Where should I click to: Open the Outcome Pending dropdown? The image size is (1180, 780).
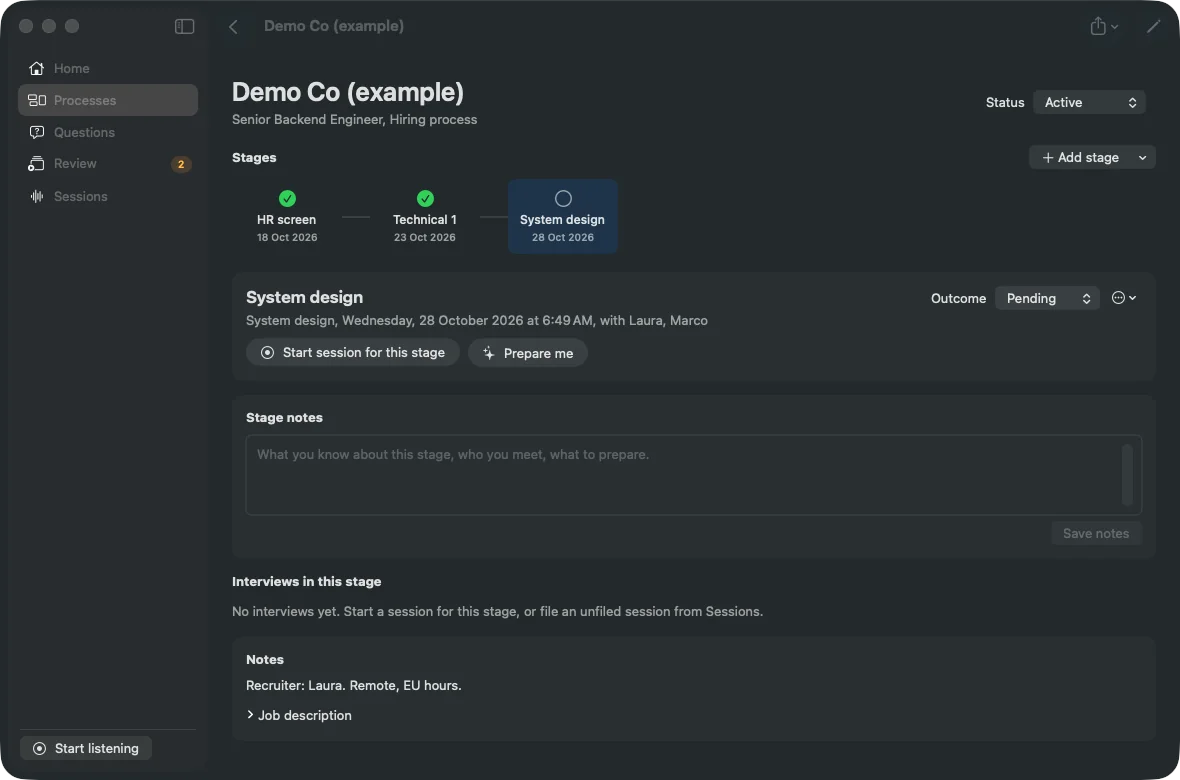1047,298
